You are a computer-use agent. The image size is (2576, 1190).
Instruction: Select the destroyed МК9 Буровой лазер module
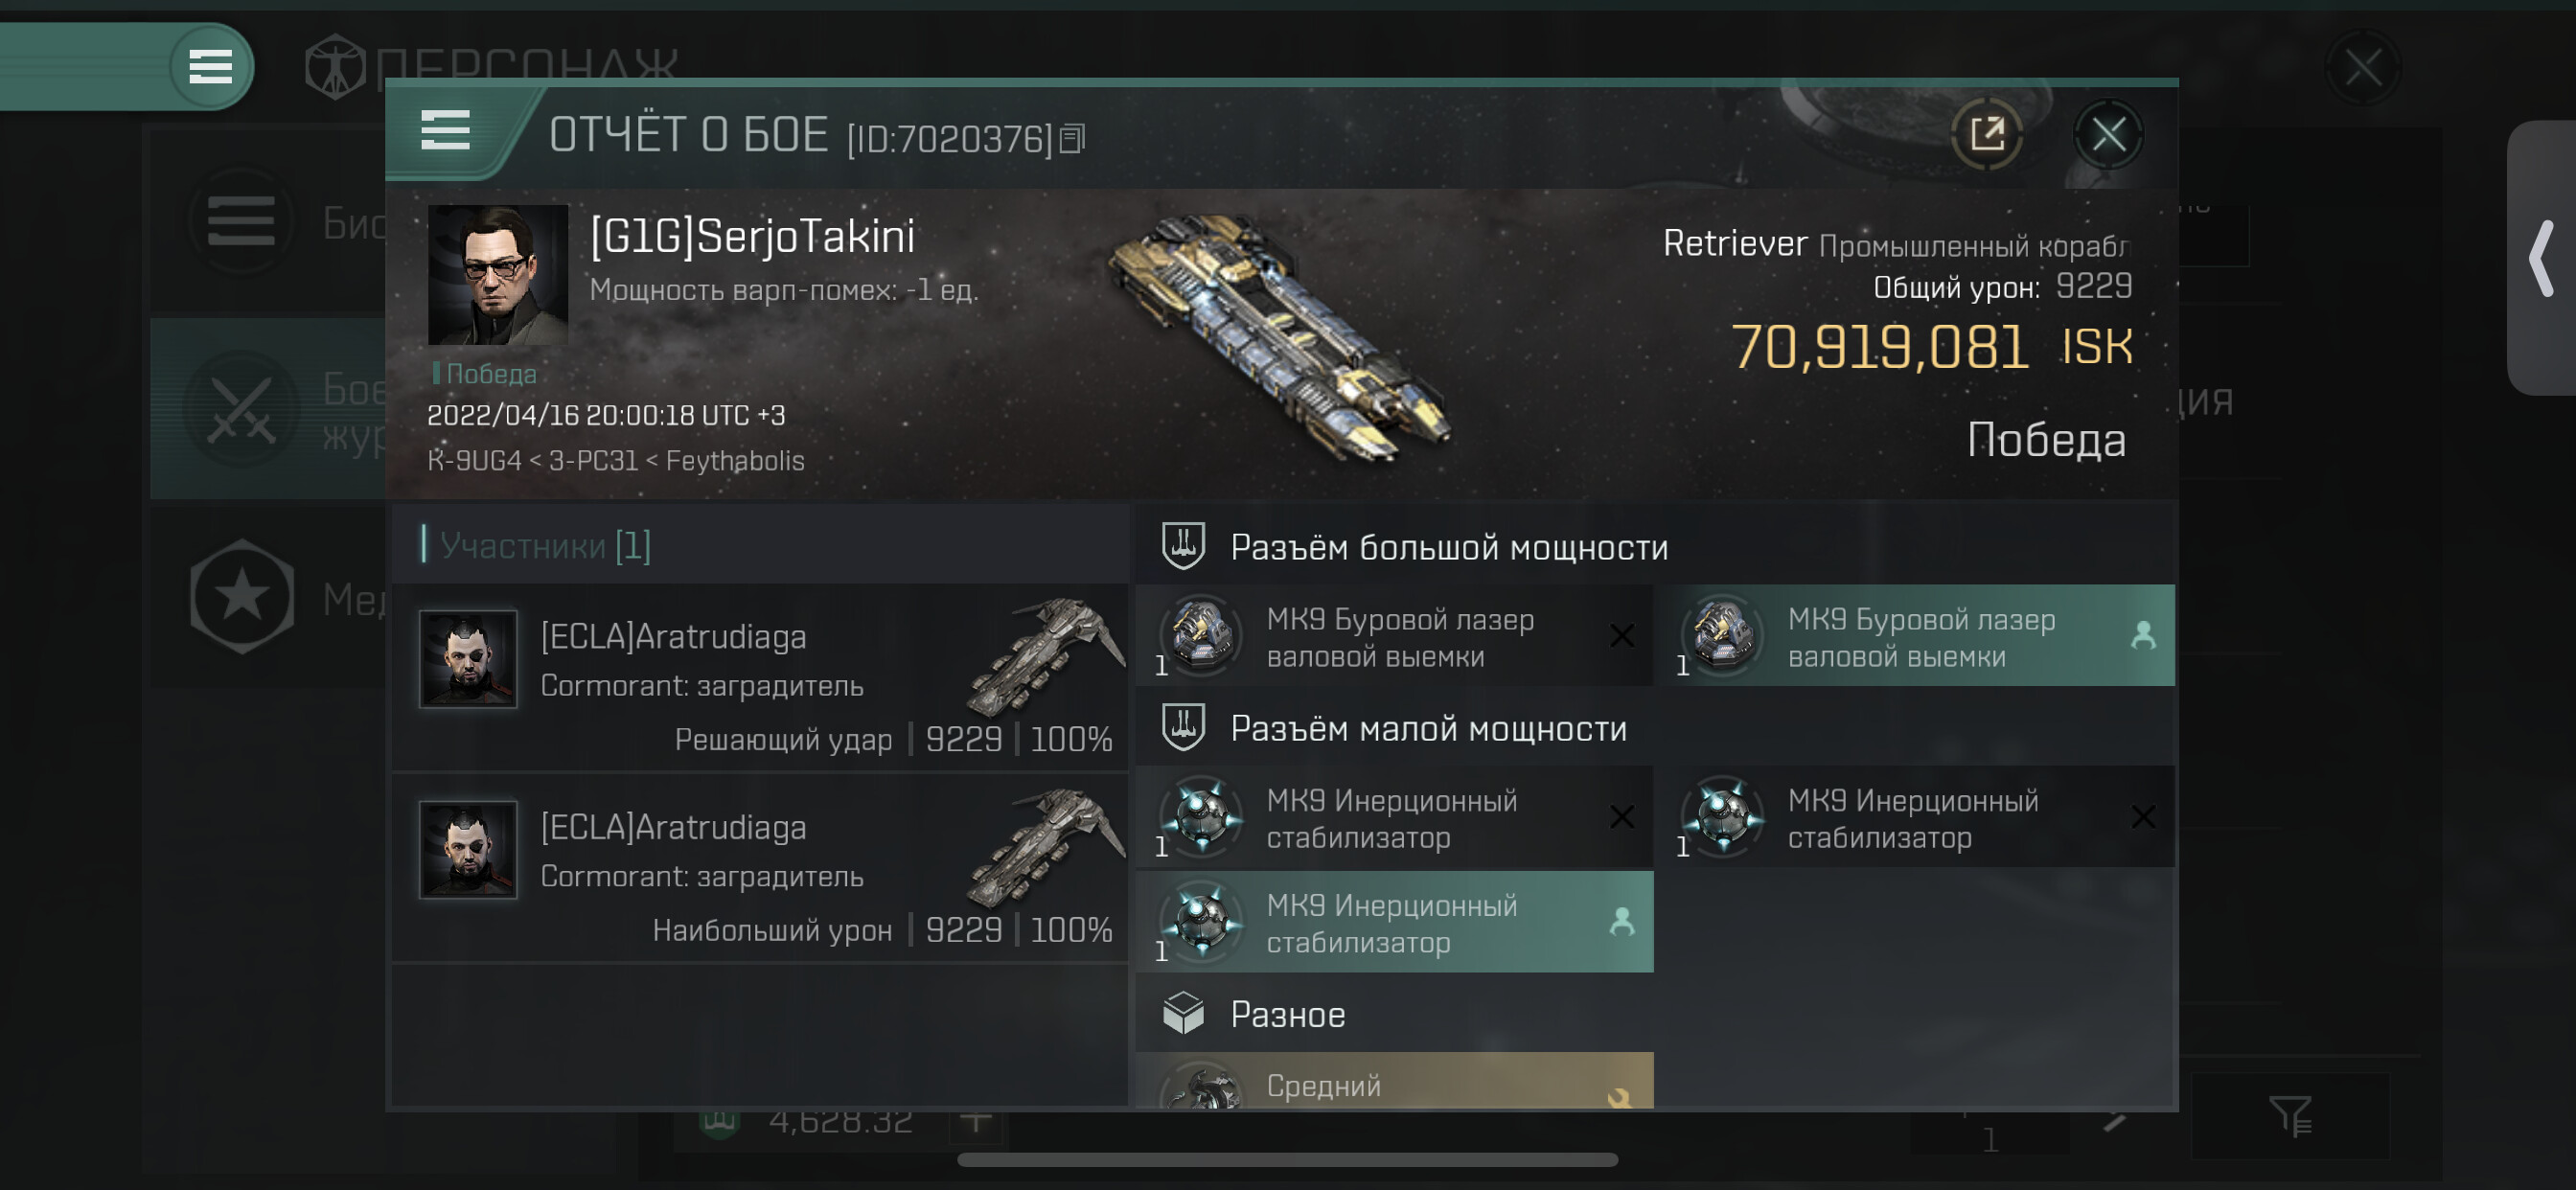coord(1394,636)
